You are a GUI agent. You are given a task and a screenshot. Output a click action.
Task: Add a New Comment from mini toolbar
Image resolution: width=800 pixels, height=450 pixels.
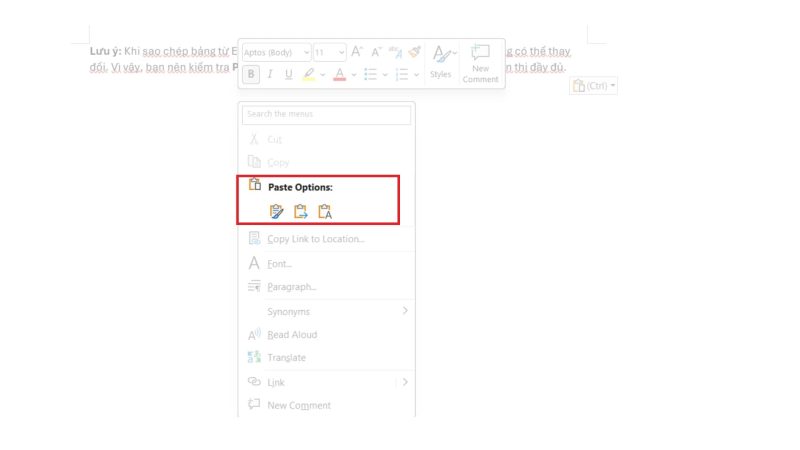click(480, 63)
